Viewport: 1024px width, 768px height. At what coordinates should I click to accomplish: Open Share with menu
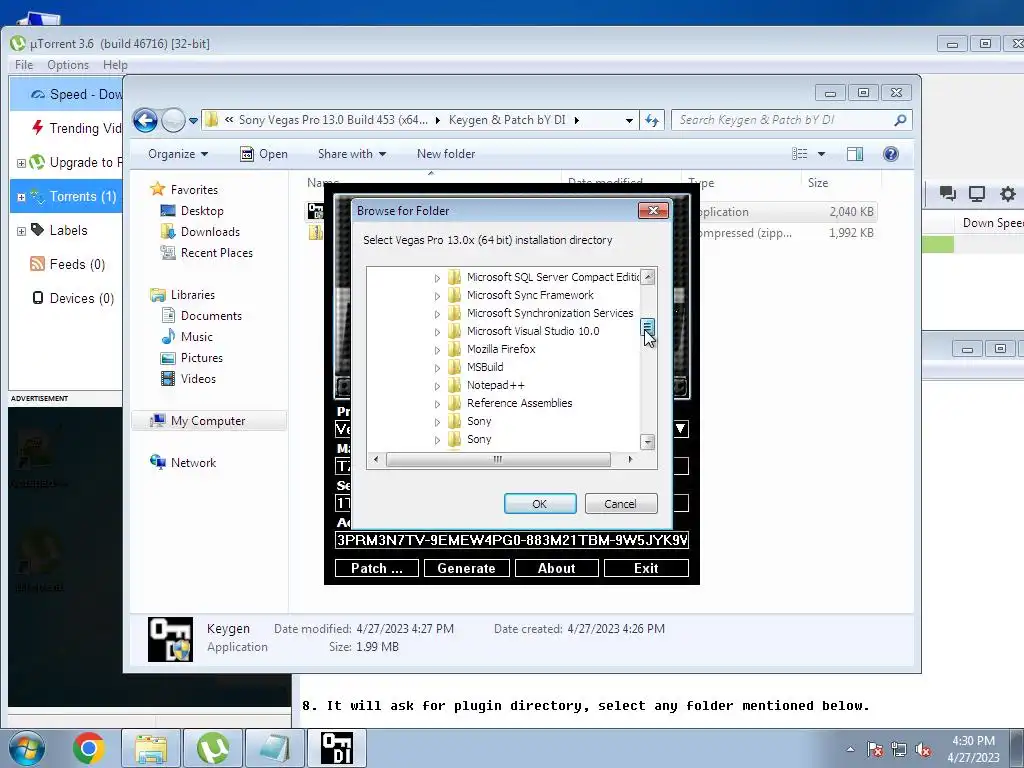tap(351, 154)
